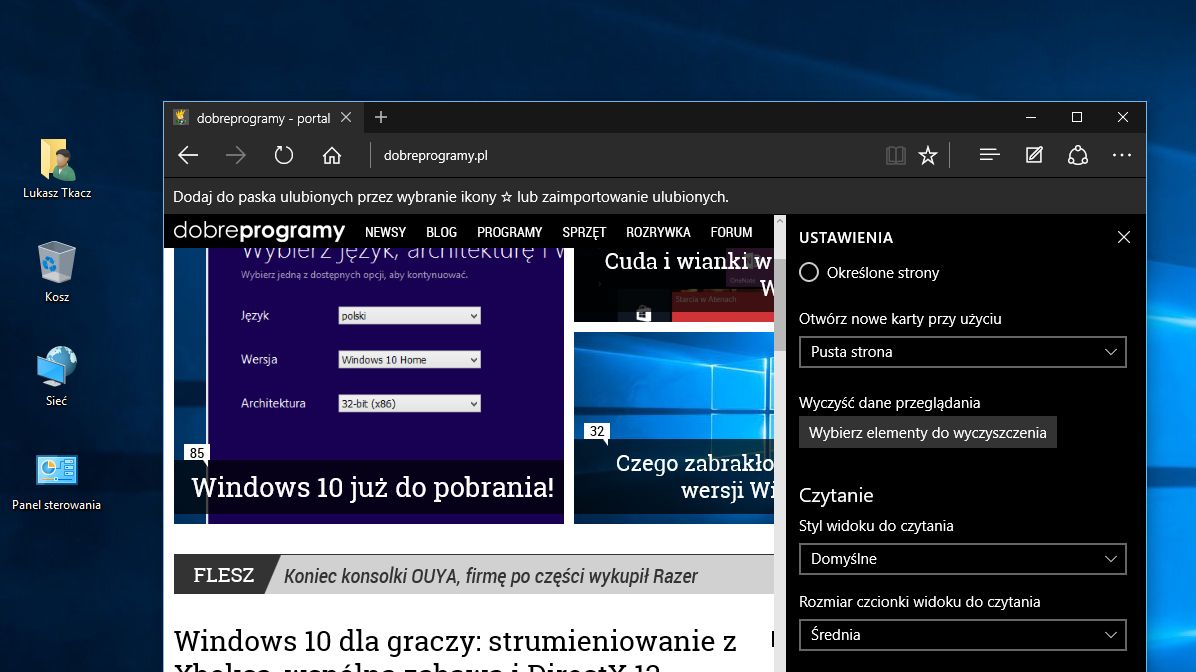
Task: Click the back navigation arrow
Action: point(187,155)
